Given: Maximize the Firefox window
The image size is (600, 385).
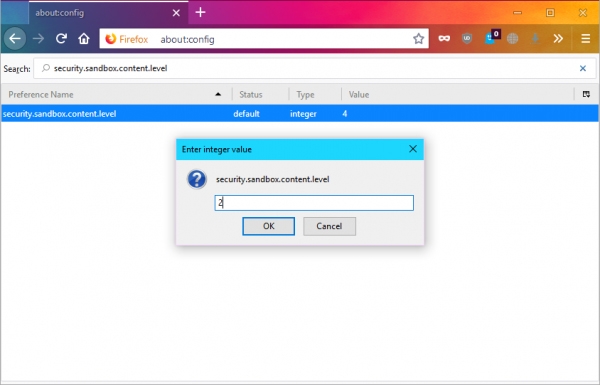Looking at the screenshot, I should 550,13.
